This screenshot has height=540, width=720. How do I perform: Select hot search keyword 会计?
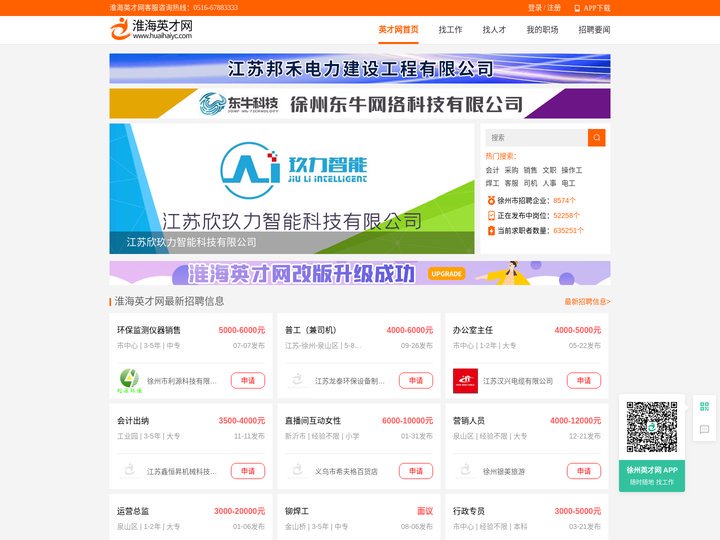click(492, 170)
